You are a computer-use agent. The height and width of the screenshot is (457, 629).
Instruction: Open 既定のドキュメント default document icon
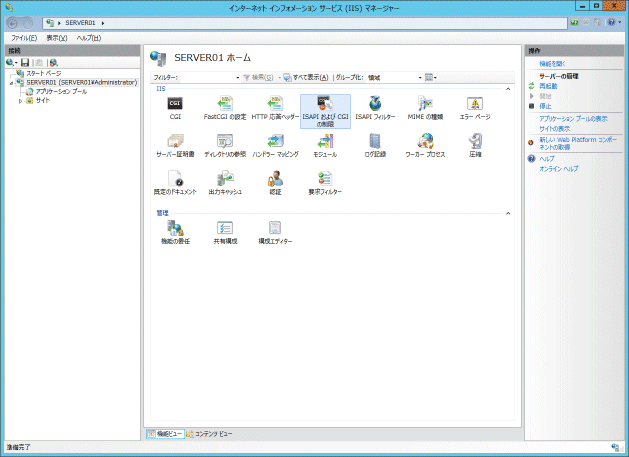pos(175,179)
